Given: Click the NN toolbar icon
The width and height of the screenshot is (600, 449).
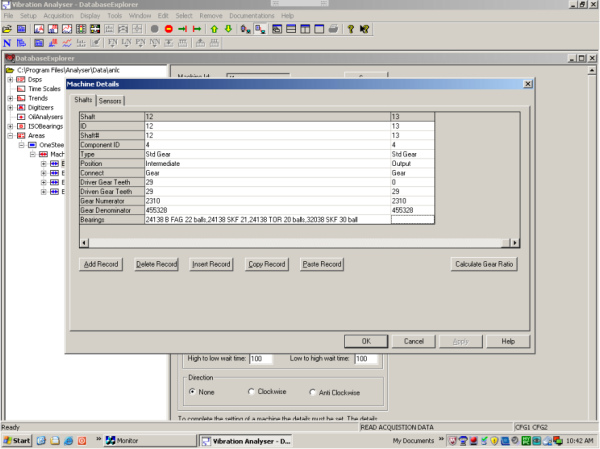Looking at the screenshot, I should click(155, 43).
